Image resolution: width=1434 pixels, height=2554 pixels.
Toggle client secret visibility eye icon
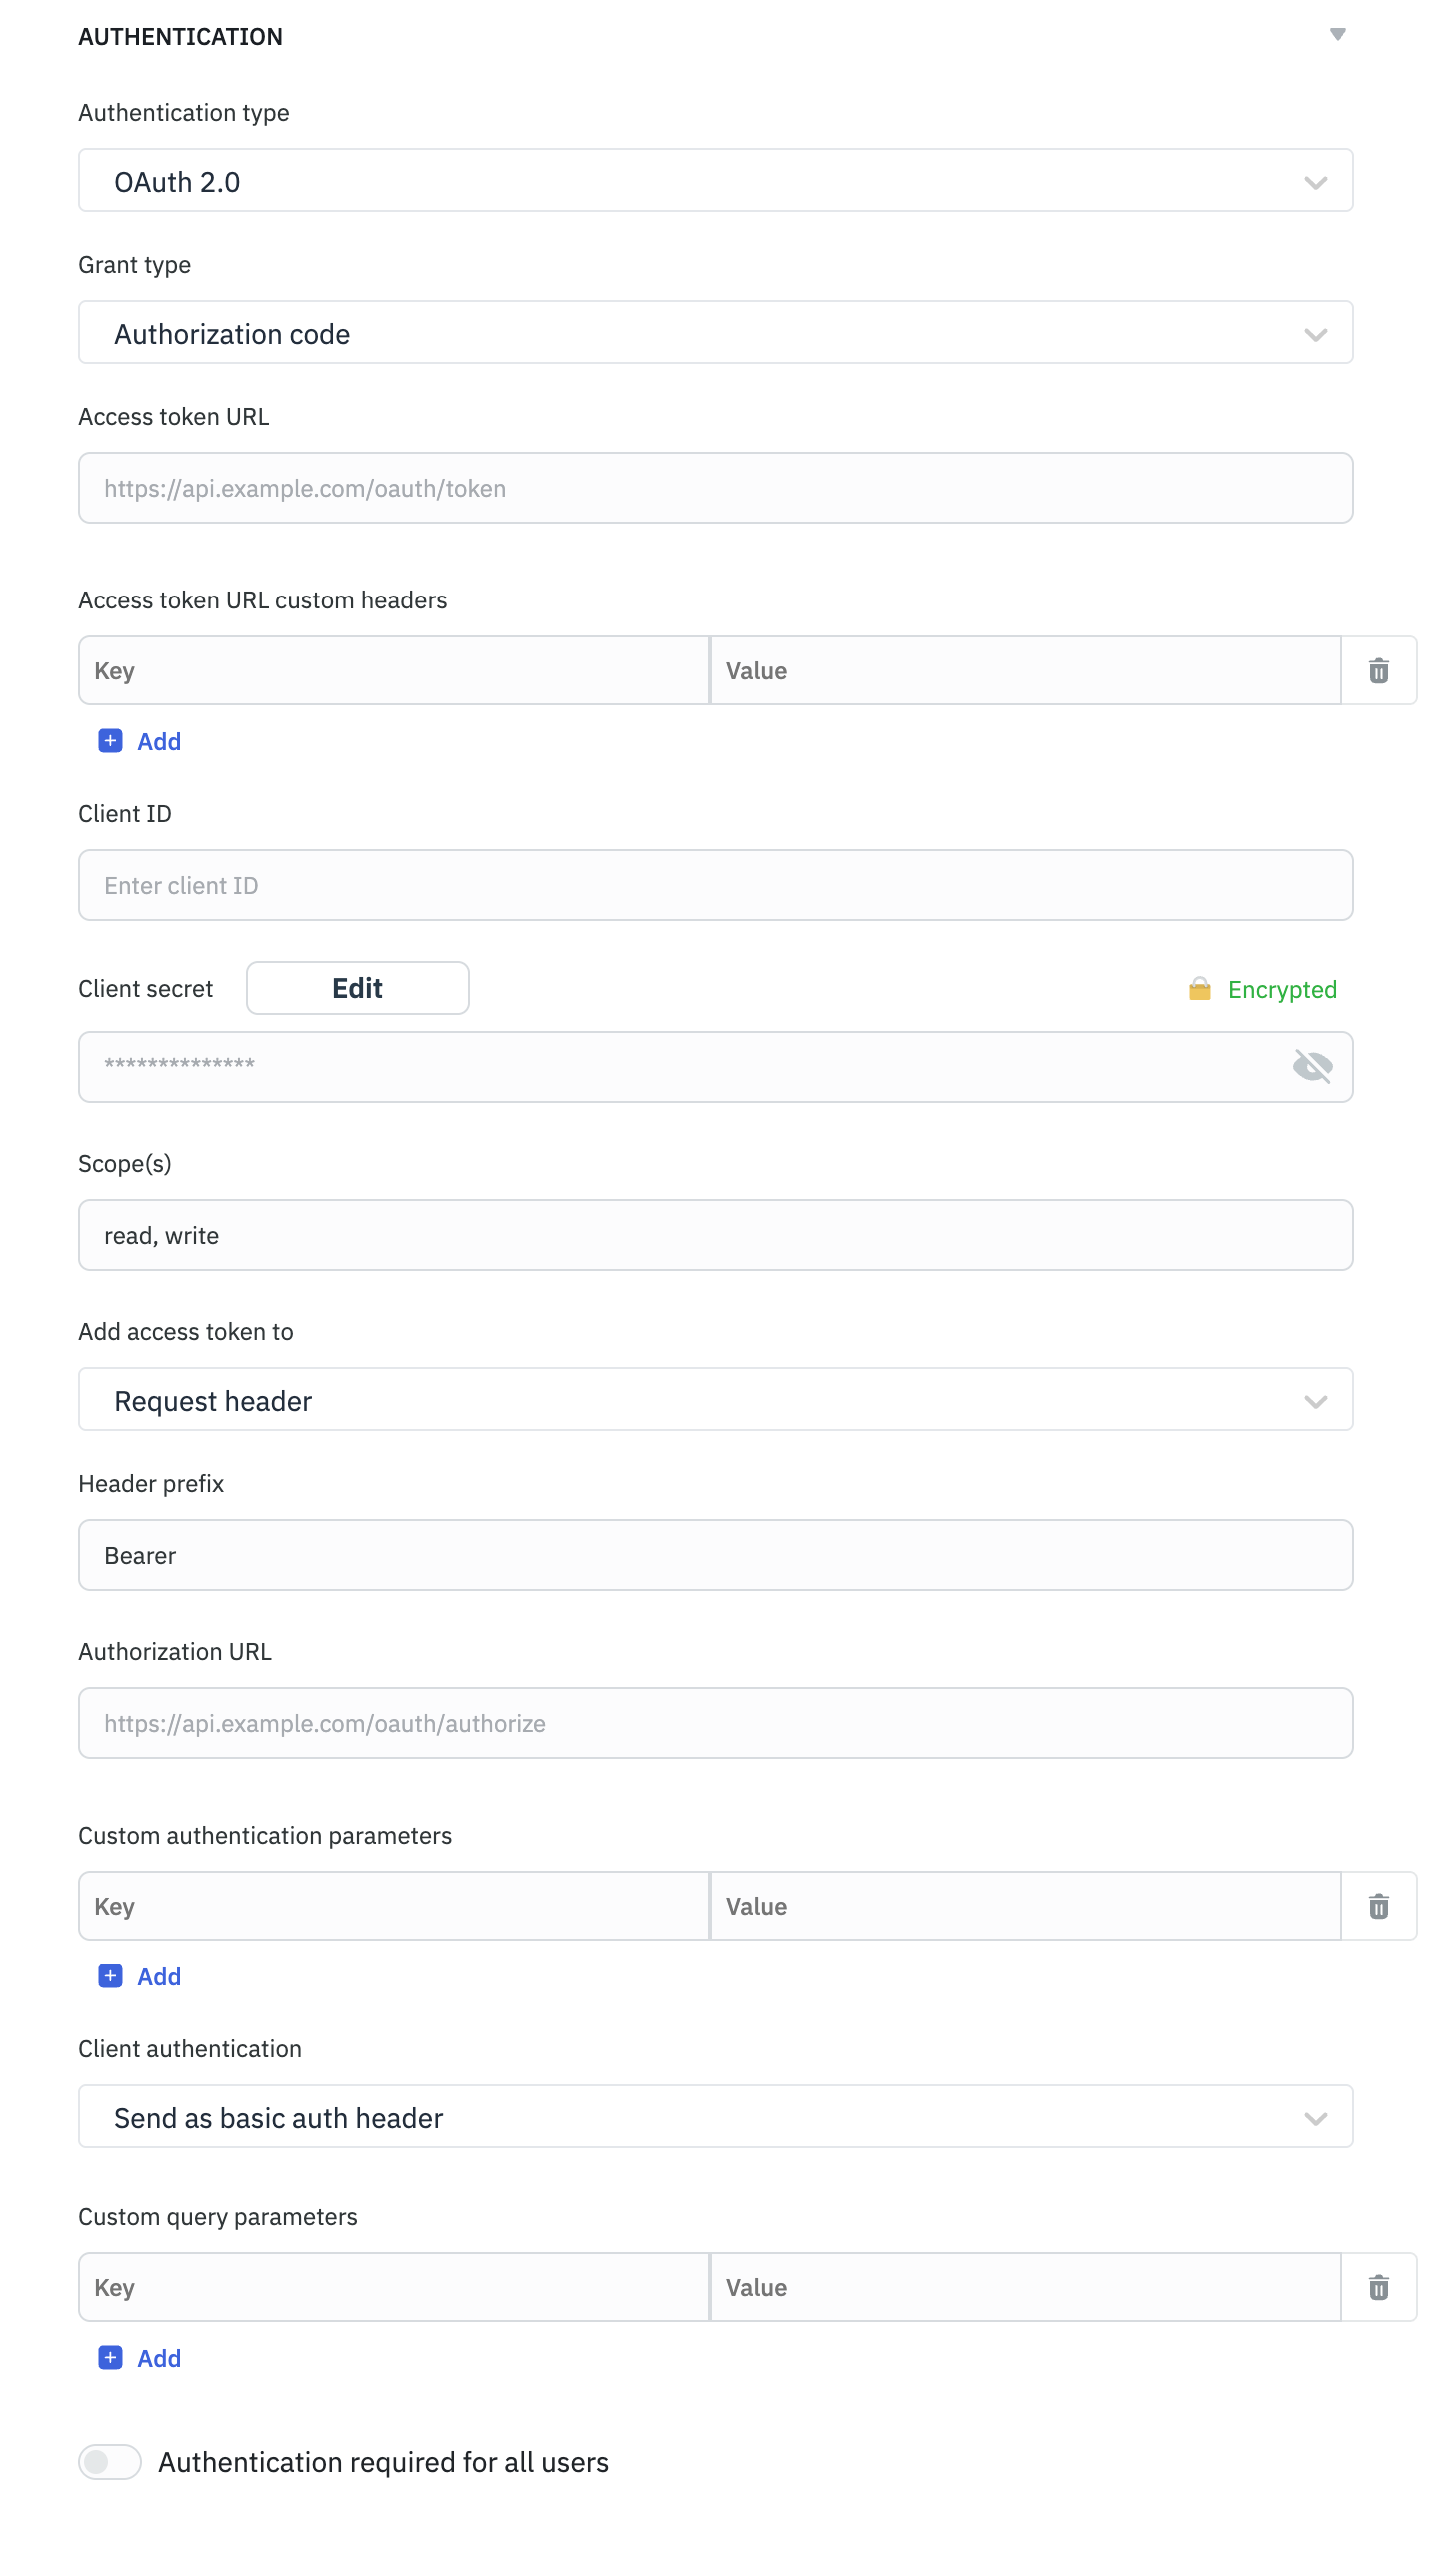point(1312,1067)
